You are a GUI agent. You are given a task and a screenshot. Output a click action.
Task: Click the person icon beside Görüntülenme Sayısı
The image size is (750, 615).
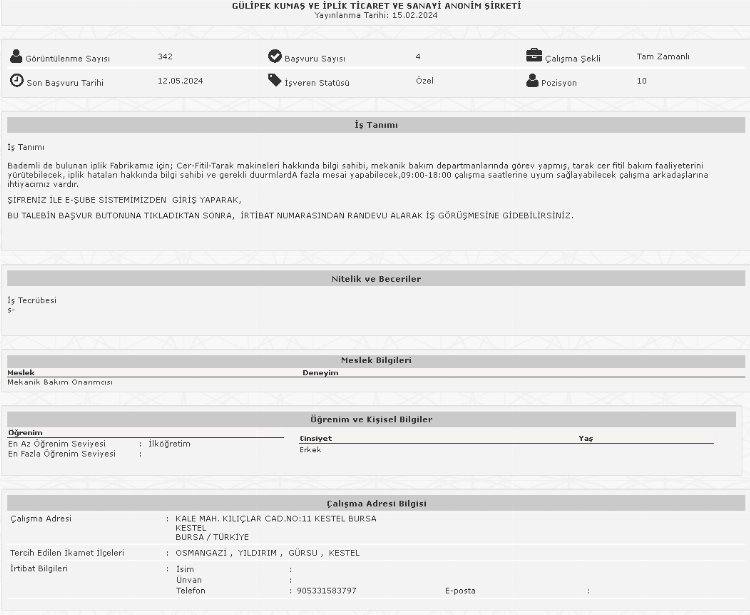tap(16, 56)
